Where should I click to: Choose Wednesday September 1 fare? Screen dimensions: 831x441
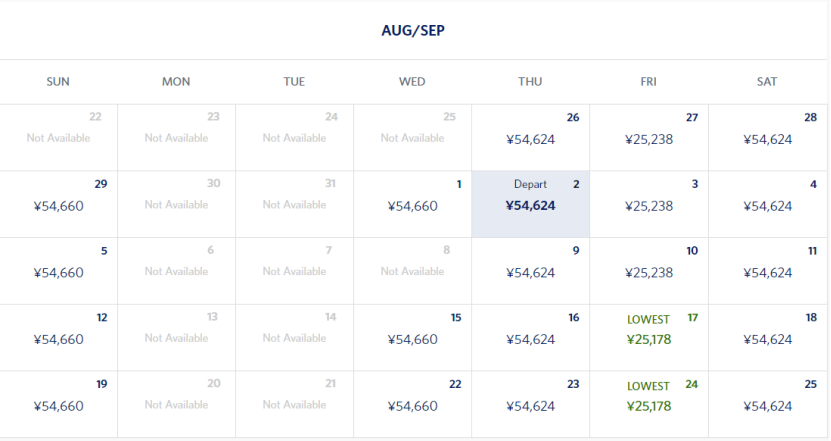click(x=412, y=205)
